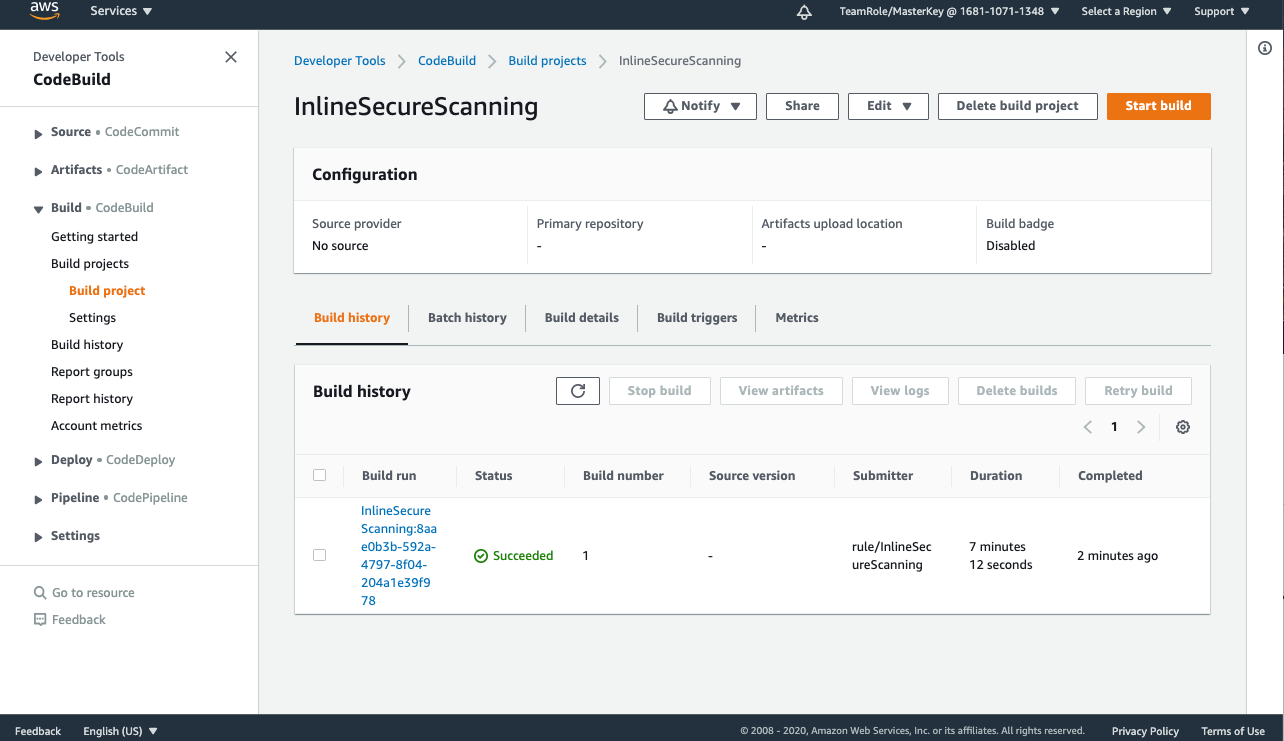Click the '7 minutes 12 seconds' duration cell
This screenshot has height=741, width=1284.
pyautogui.click(x=1001, y=556)
